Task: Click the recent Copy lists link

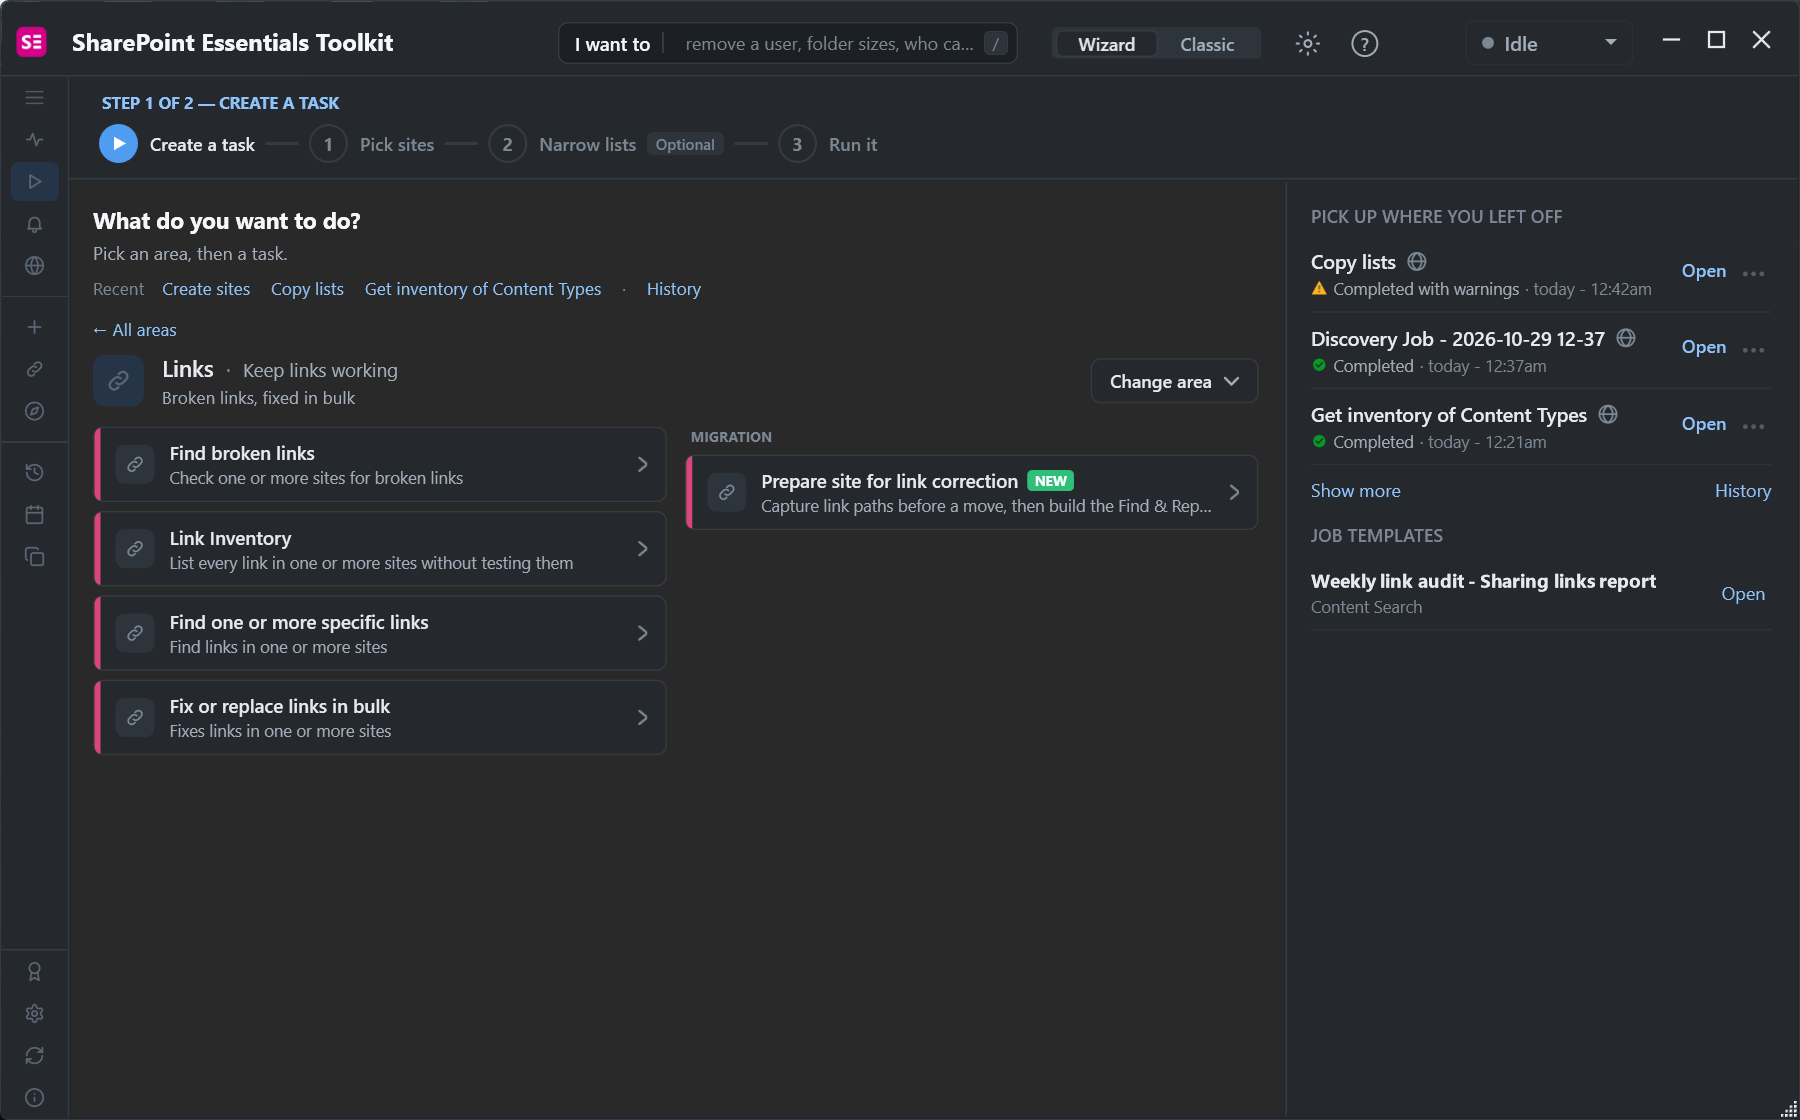Action: click(x=307, y=289)
